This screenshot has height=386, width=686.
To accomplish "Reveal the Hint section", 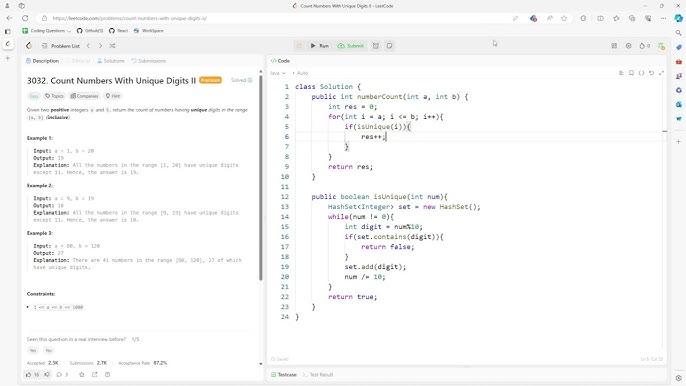I will click(113, 96).
